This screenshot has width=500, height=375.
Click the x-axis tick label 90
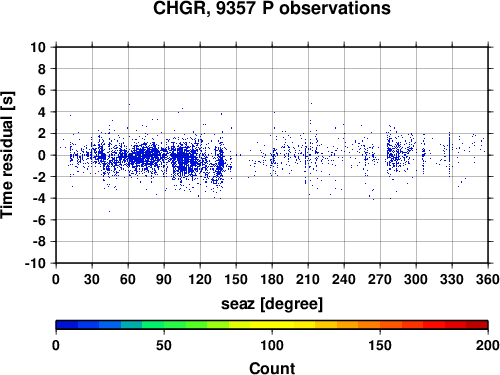tap(164, 279)
